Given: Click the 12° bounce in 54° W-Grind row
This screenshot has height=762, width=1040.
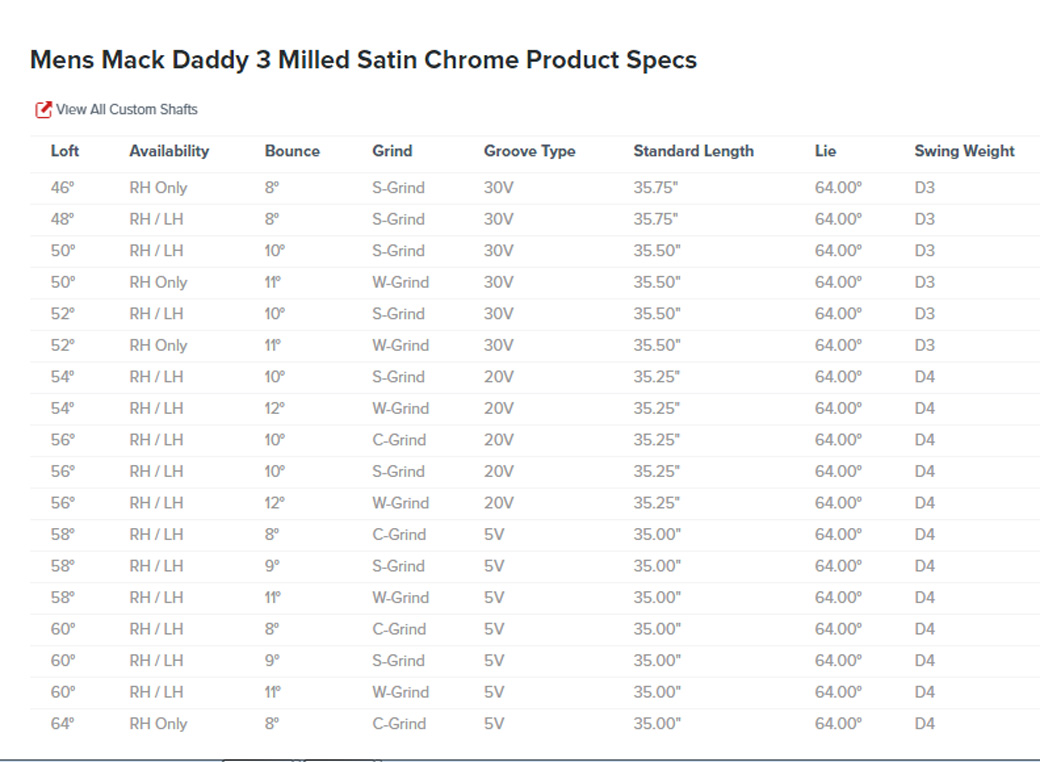Looking at the screenshot, I should [x=275, y=409].
